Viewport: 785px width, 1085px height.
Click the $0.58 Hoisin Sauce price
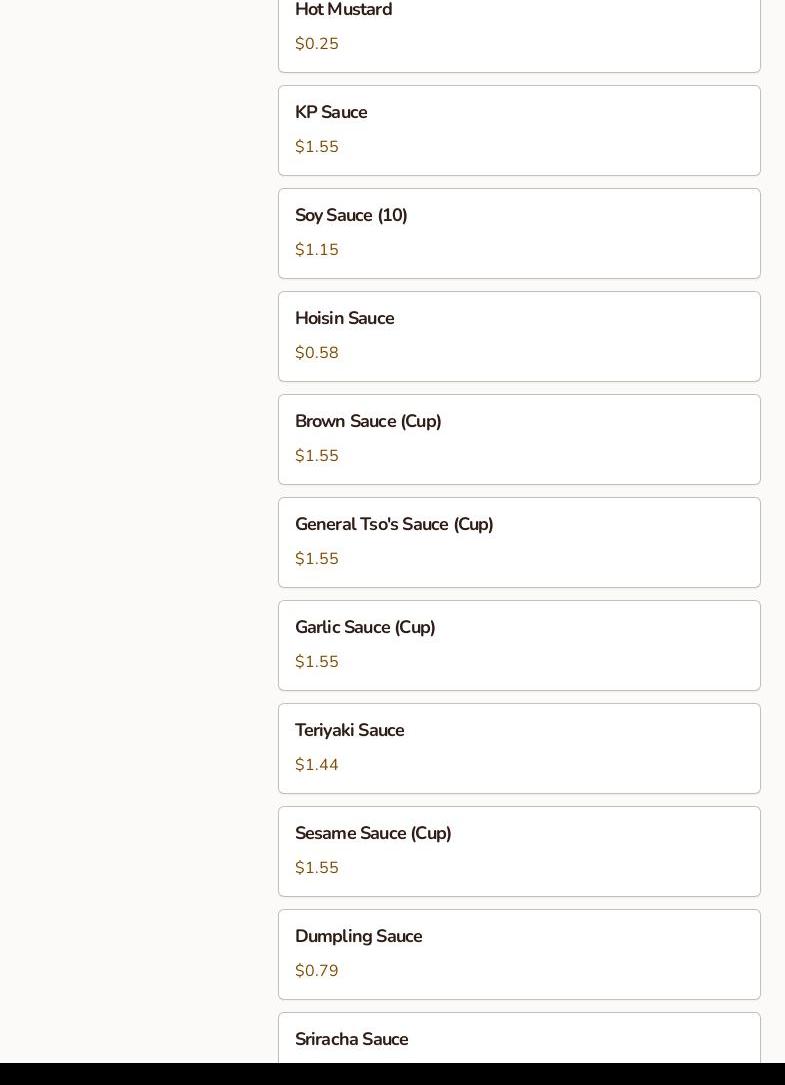click(317, 353)
